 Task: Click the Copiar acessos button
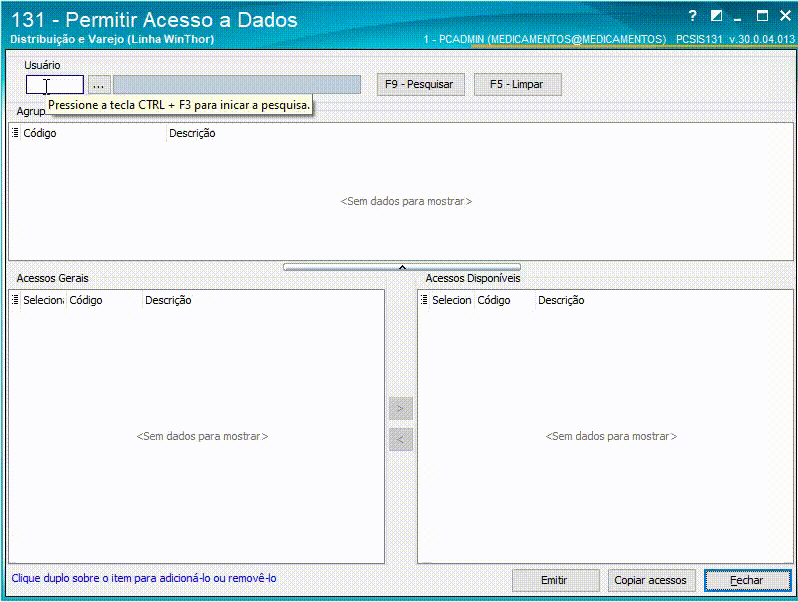pyautogui.click(x=651, y=580)
